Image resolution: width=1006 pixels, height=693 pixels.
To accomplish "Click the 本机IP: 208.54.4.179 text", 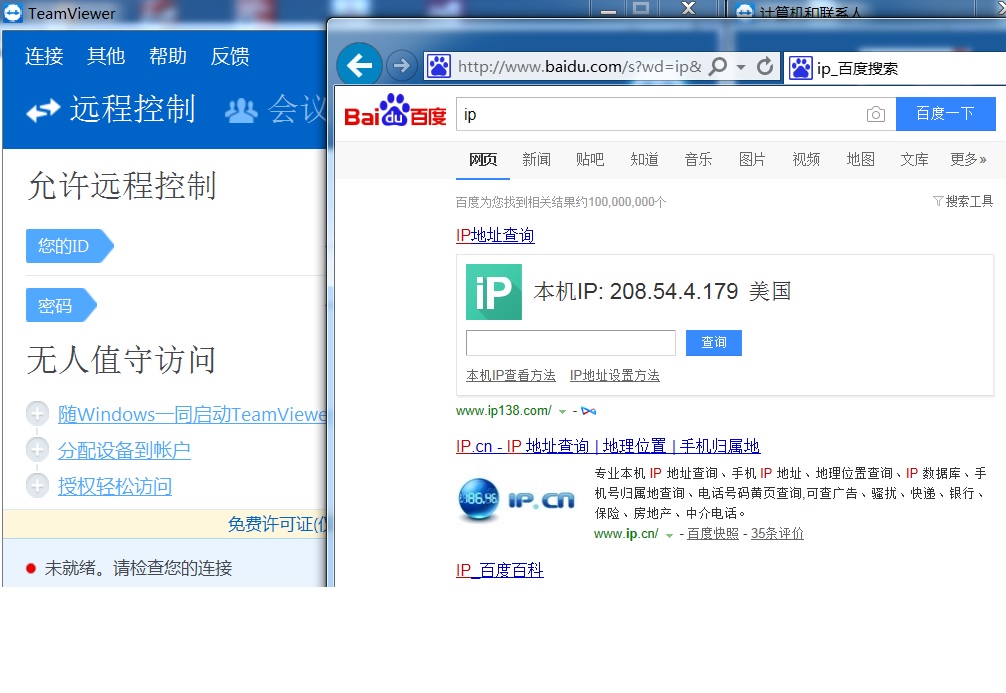I will click(636, 291).
